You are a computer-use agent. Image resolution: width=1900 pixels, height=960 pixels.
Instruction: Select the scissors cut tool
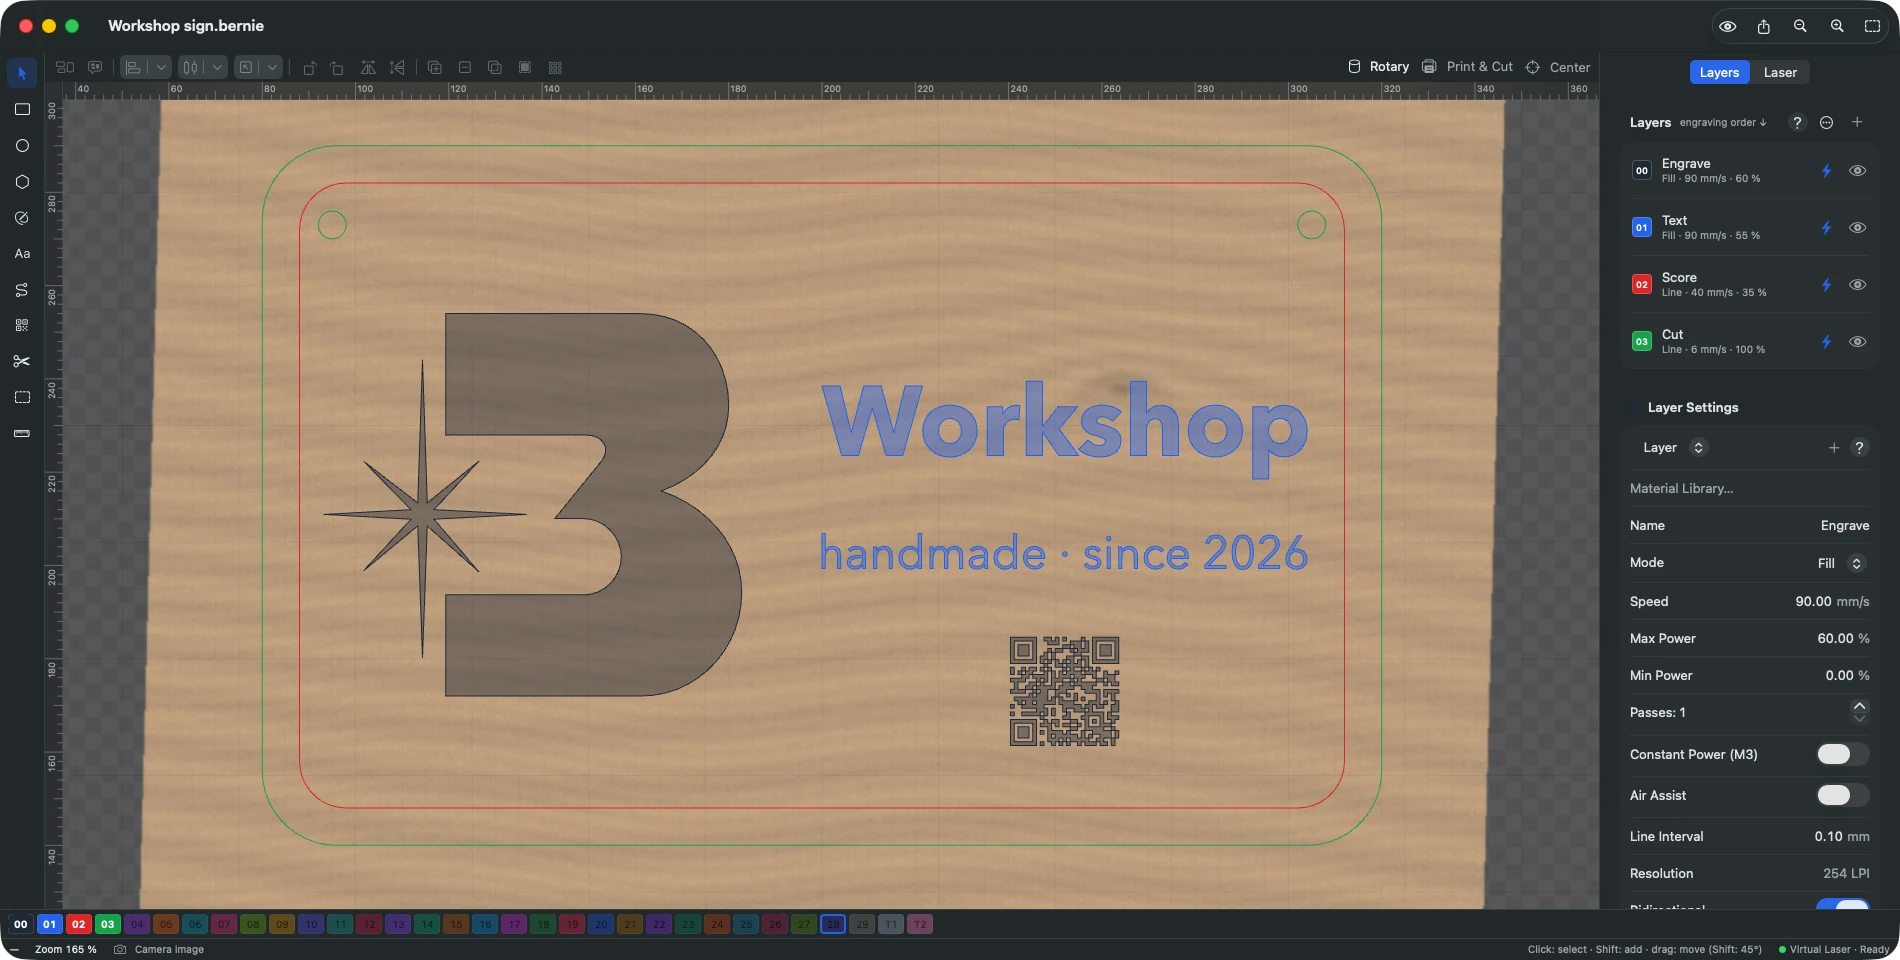click(x=22, y=361)
